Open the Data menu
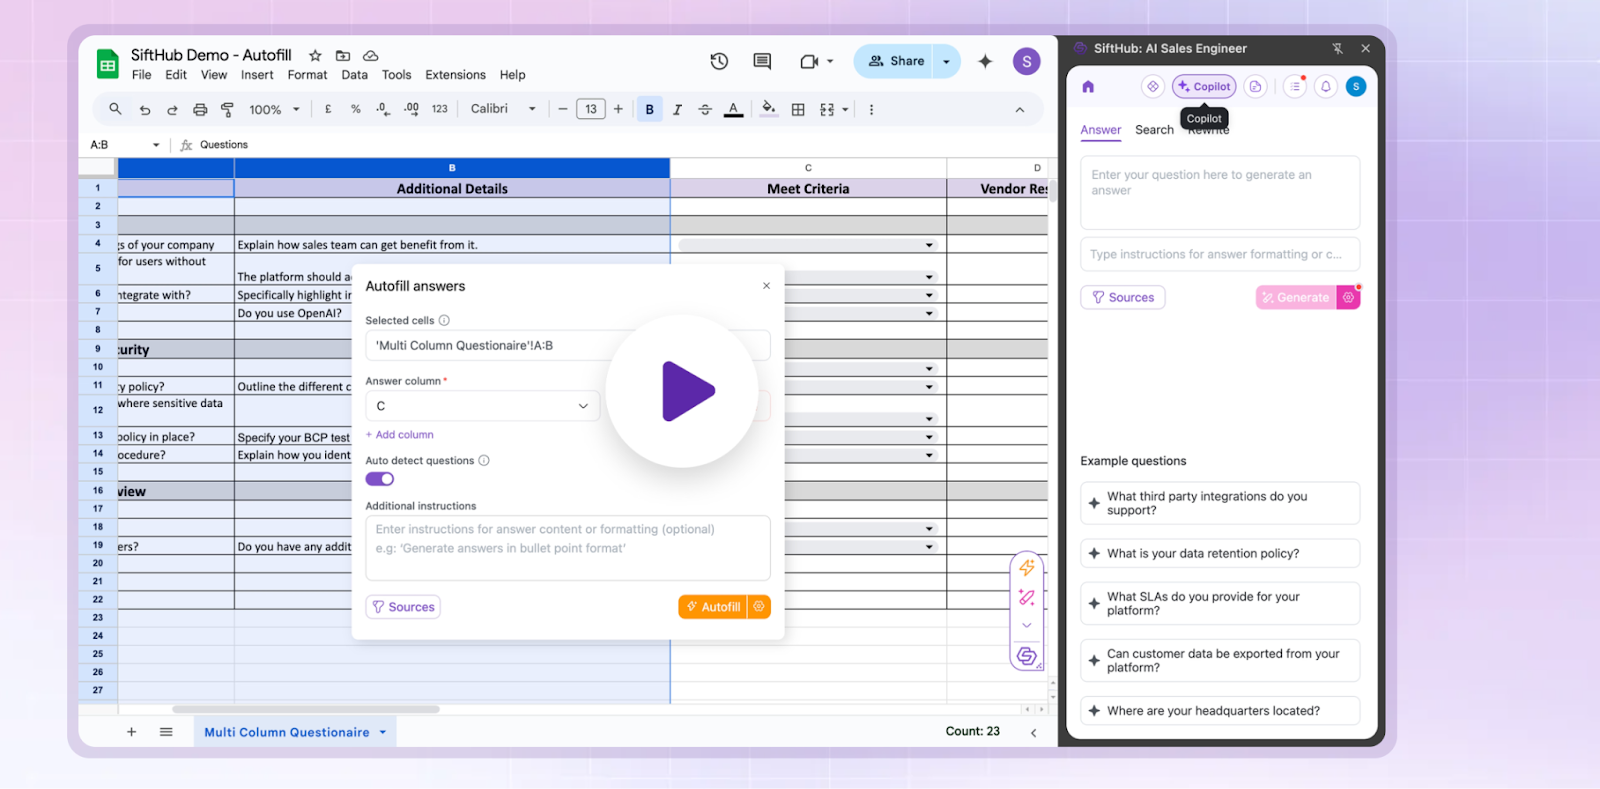 tap(355, 75)
